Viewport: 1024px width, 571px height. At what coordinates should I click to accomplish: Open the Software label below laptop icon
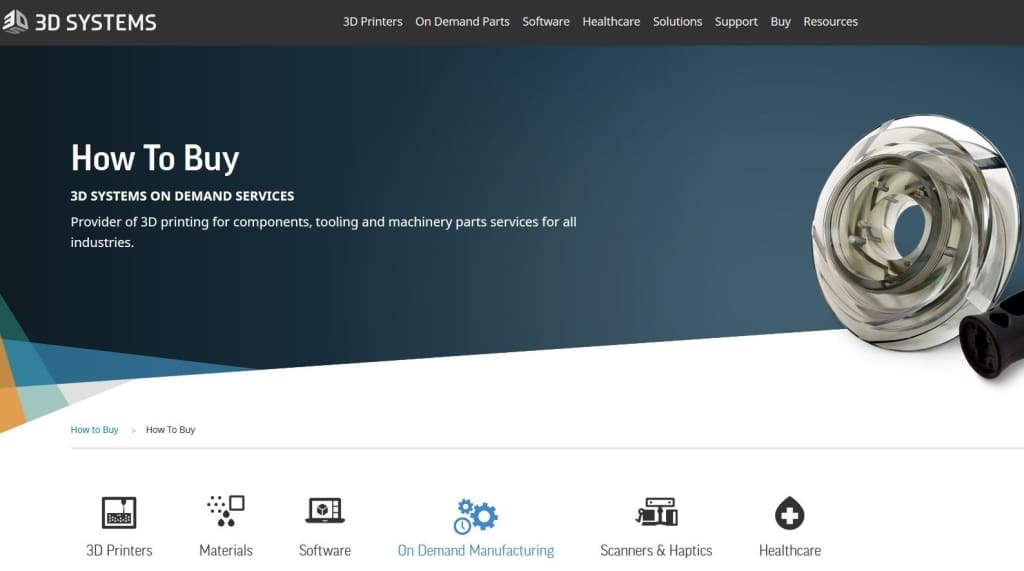(325, 550)
